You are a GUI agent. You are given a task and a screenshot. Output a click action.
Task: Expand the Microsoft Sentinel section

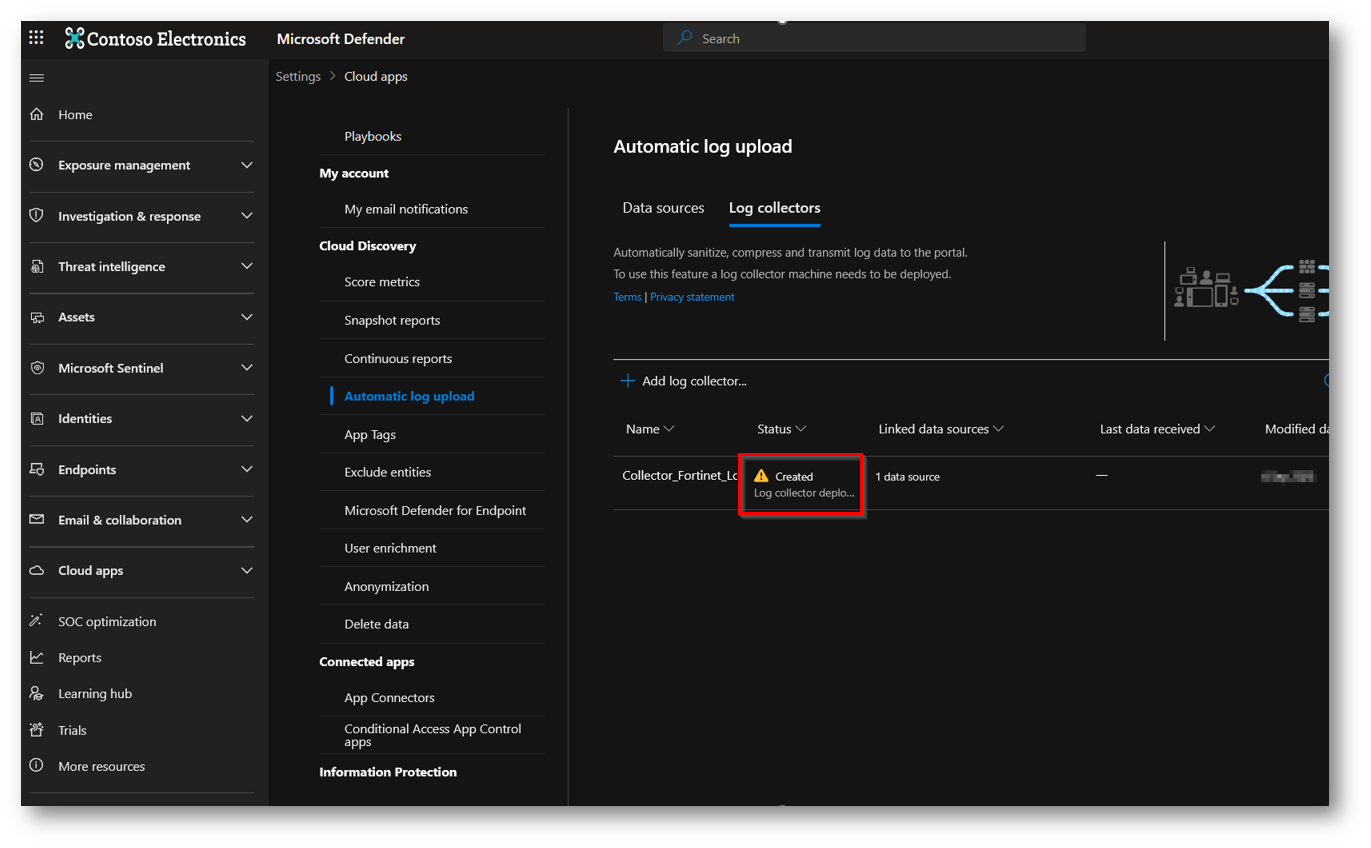tap(247, 368)
